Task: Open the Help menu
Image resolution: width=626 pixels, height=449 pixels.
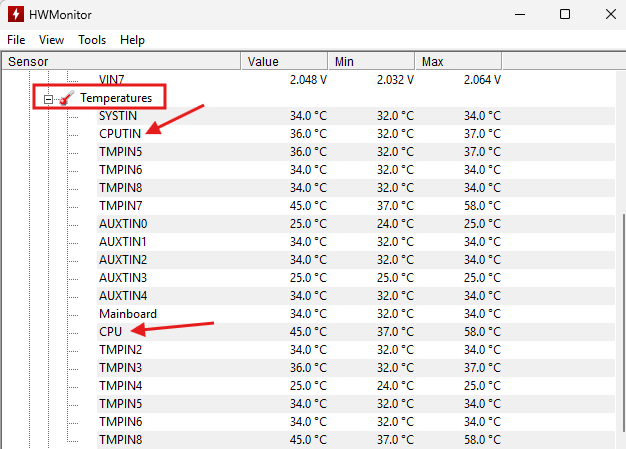Action: click(x=132, y=40)
